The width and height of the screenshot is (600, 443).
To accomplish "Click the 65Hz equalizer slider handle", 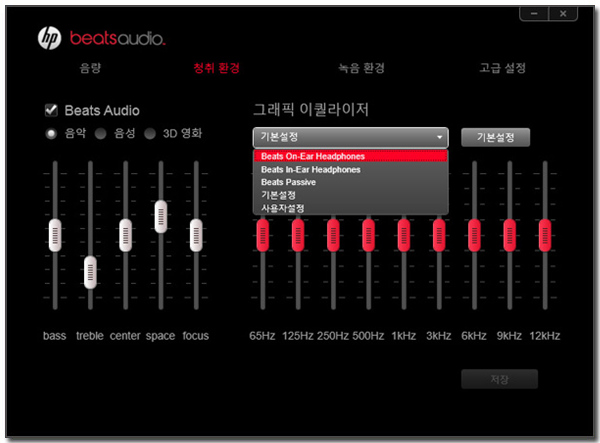I will pos(263,235).
